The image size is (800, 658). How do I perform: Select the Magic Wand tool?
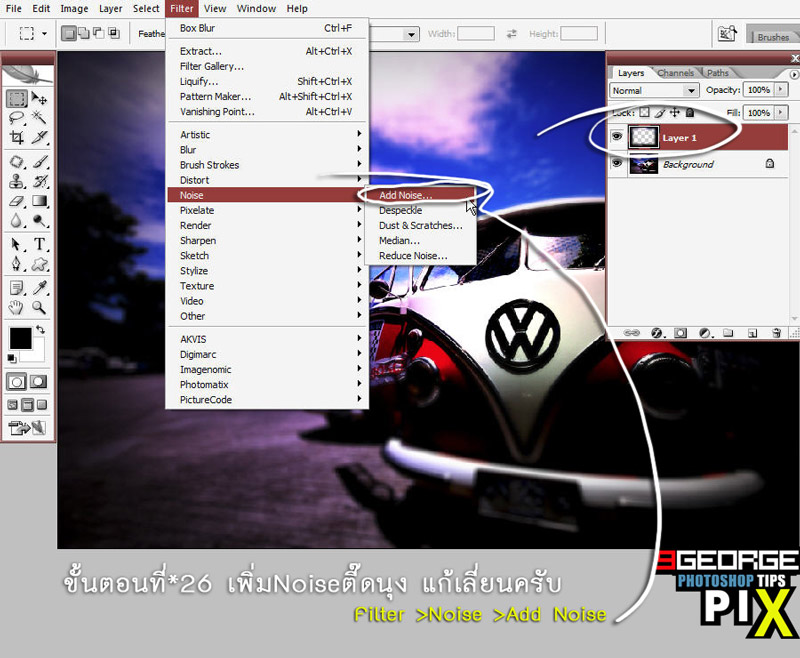coord(39,118)
